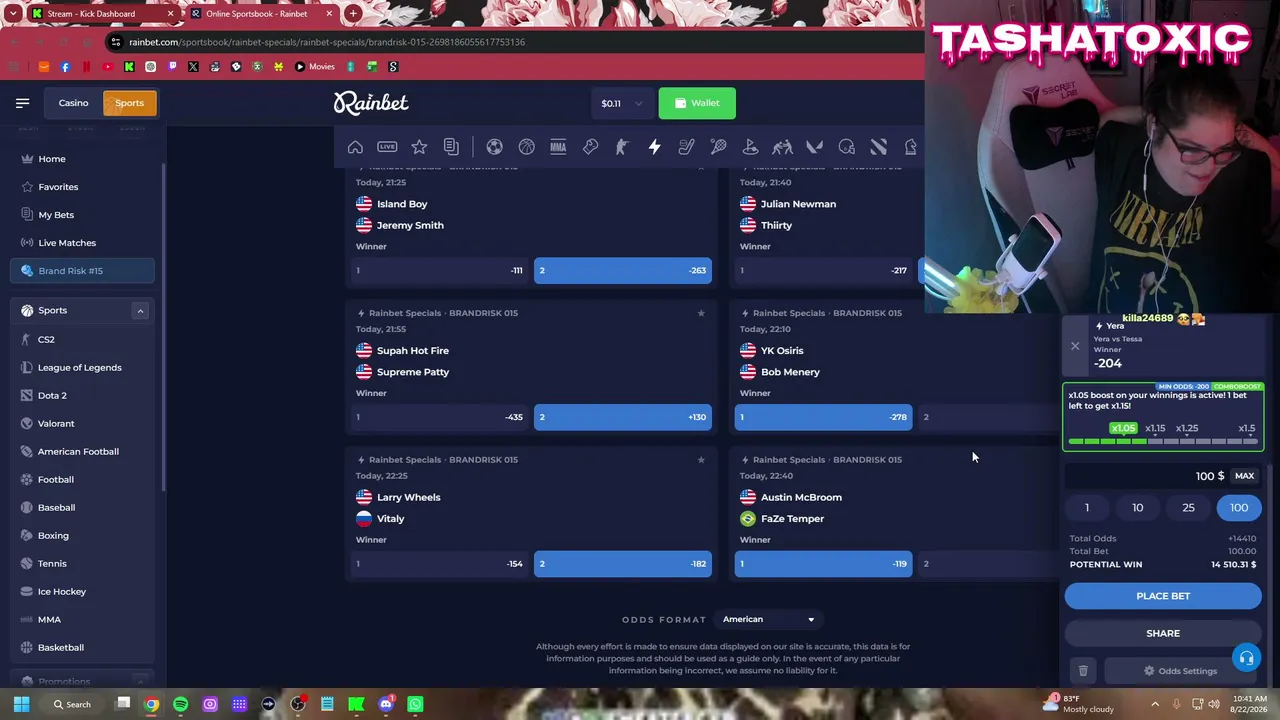The image size is (1280, 720).
Task: Pick Larry Wheels at -154 odds
Action: coord(439,564)
